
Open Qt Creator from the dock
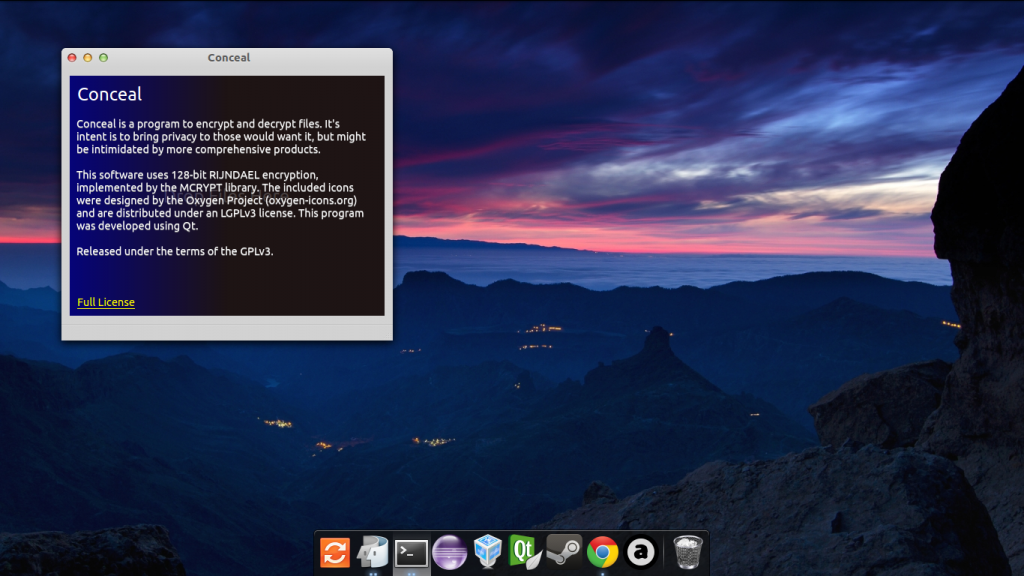pos(525,552)
